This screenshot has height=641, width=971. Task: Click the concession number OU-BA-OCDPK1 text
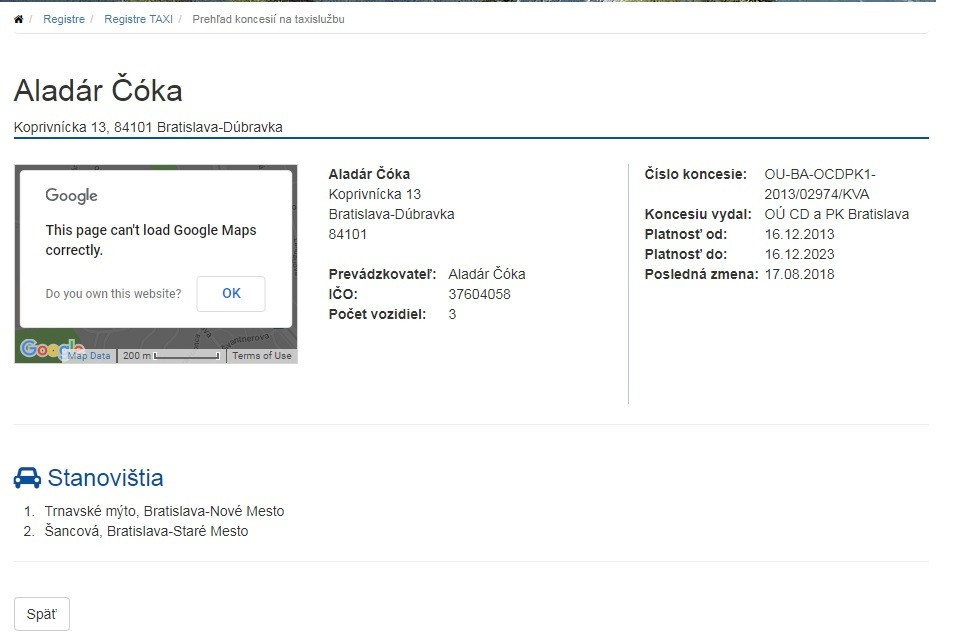click(x=820, y=174)
